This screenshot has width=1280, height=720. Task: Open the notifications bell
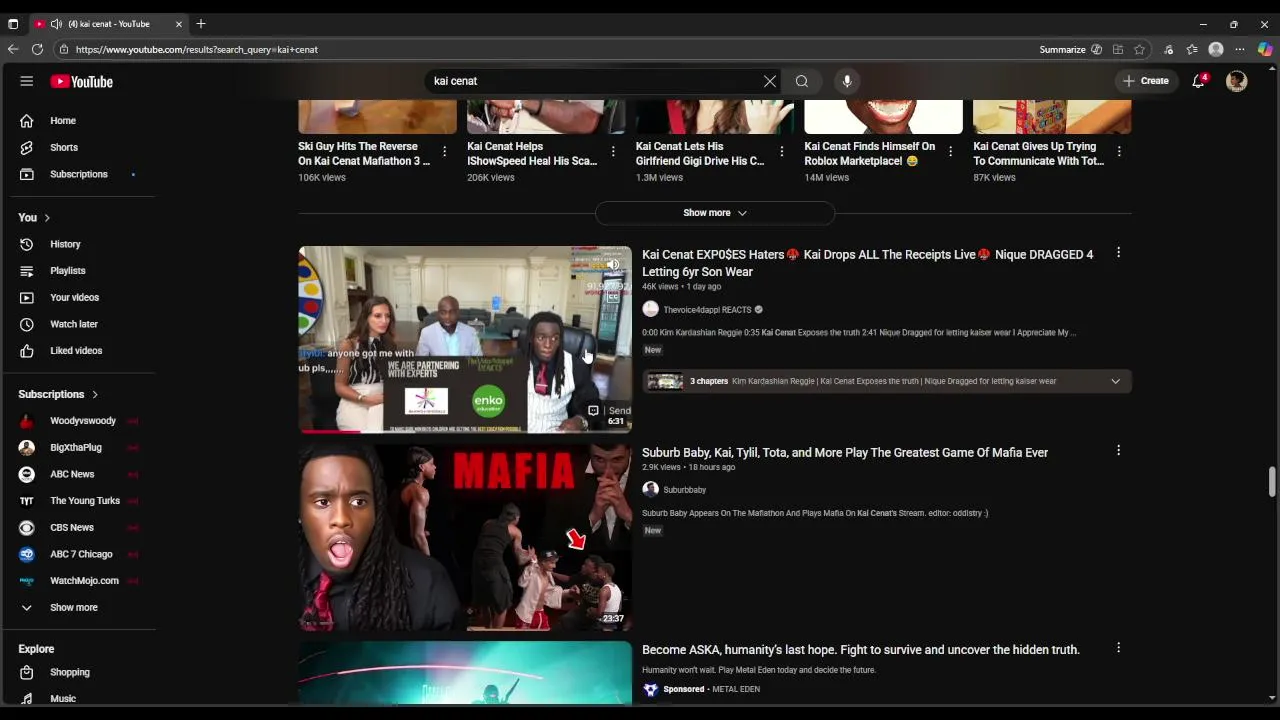(1199, 81)
